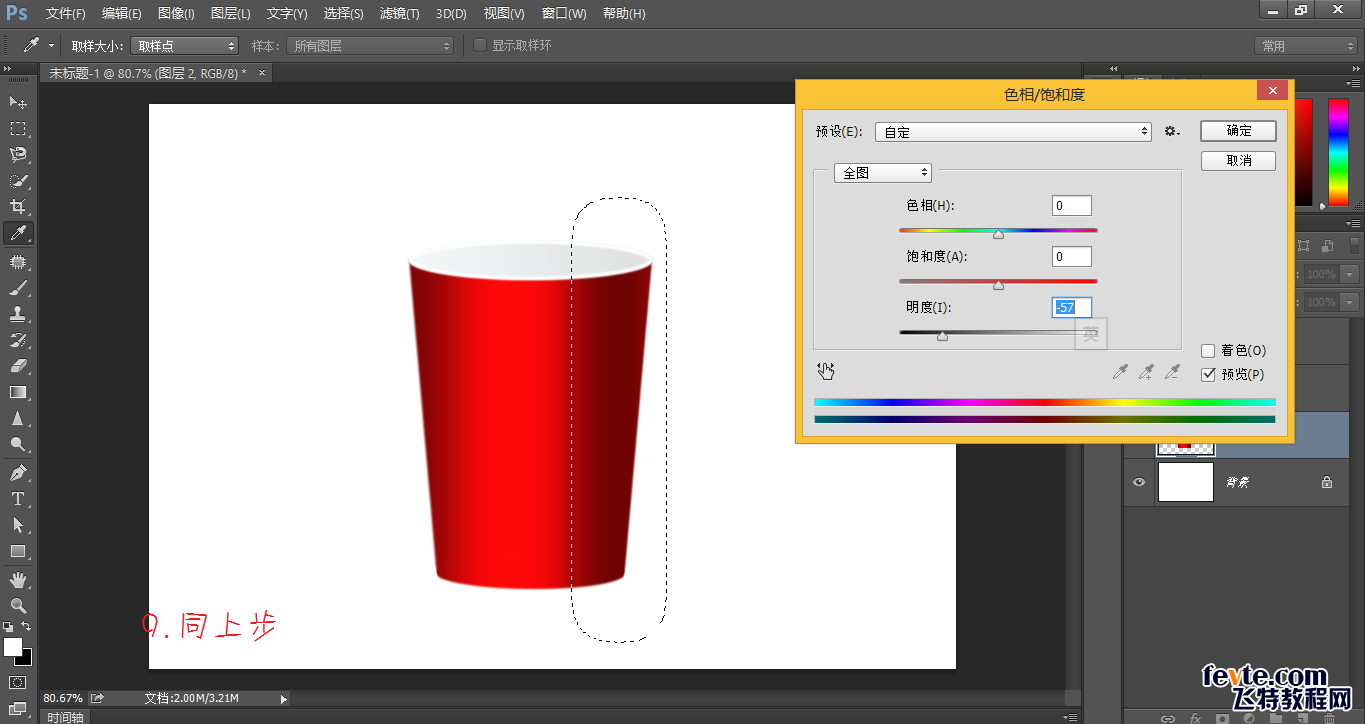Image resolution: width=1365 pixels, height=724 pixels.
Task: Open the 预设 preset dropdown
Action: pyautogui.click(x=1013, y=132)
